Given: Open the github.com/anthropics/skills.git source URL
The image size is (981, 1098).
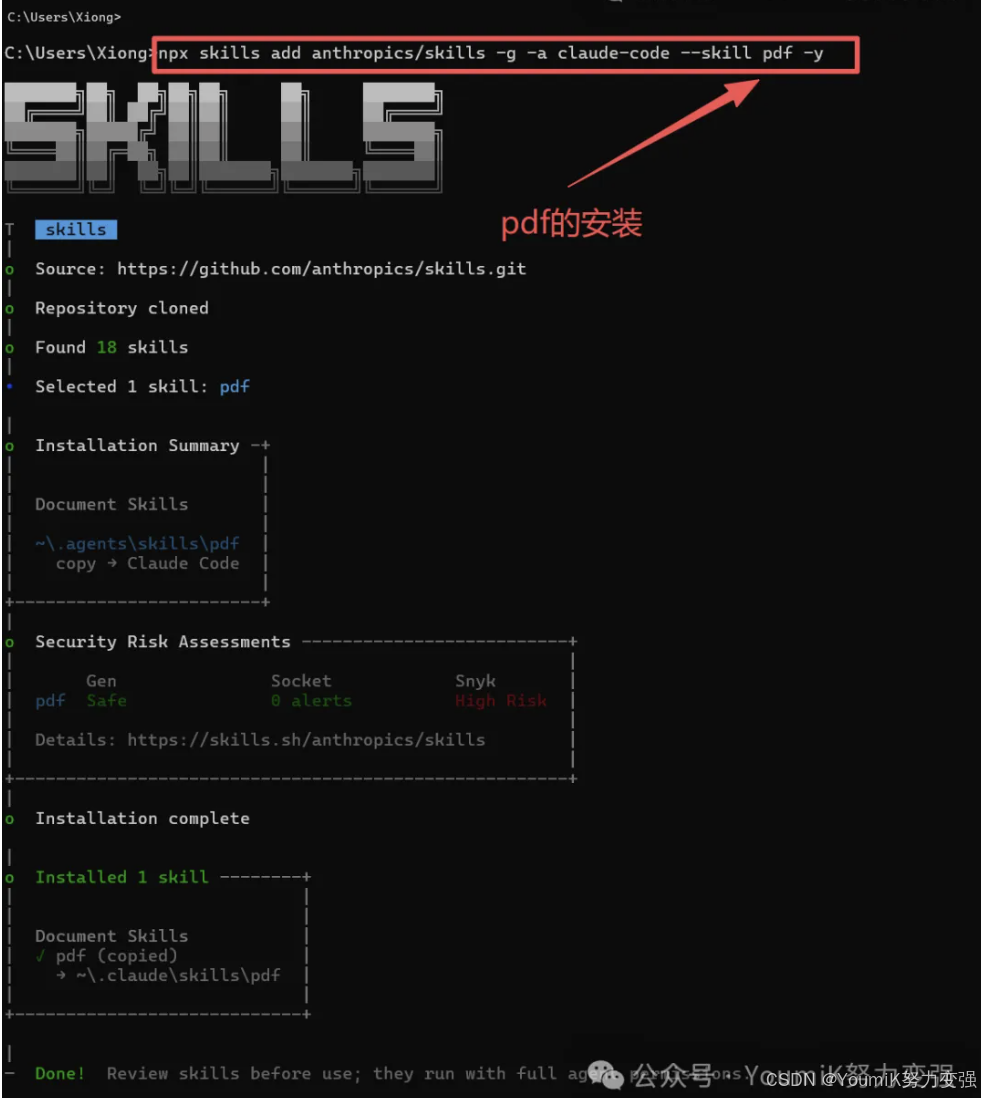Looking at the screenshot, I should tap(321, 269).
